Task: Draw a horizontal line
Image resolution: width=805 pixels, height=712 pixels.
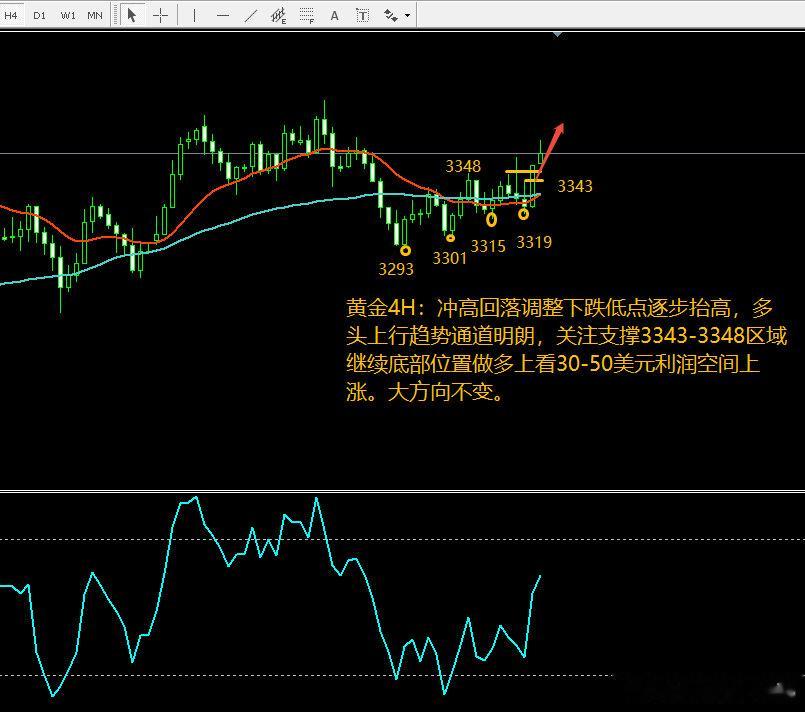Action: (222, 15)
